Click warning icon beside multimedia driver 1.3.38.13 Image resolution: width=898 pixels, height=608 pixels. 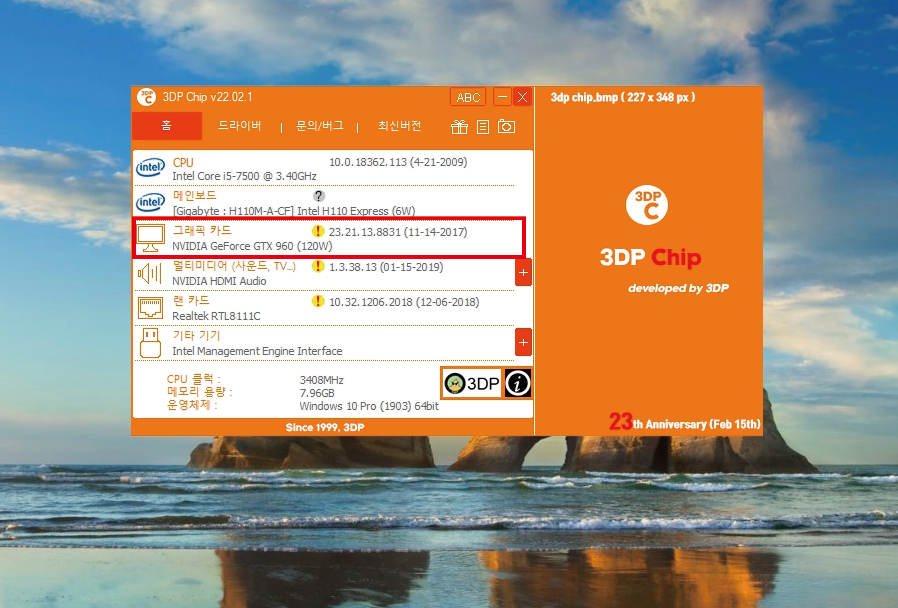click(318, 266)
